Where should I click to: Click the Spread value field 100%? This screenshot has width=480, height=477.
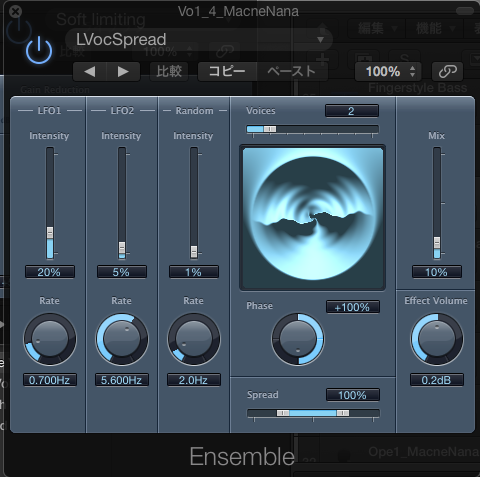pos(353,395)
